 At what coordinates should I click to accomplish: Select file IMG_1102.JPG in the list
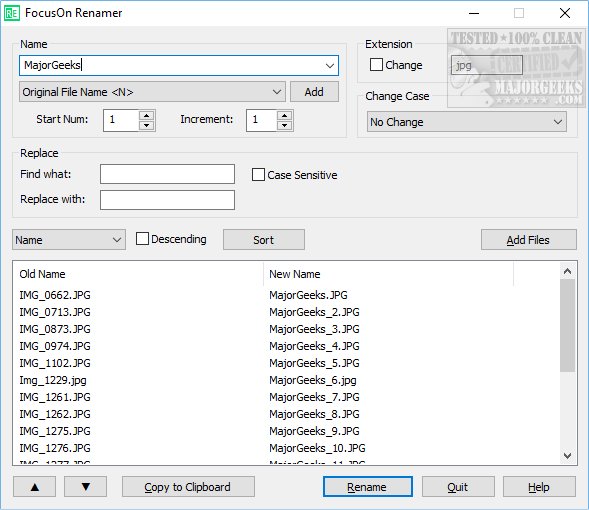pyautogui.click(x=55, y=363)
